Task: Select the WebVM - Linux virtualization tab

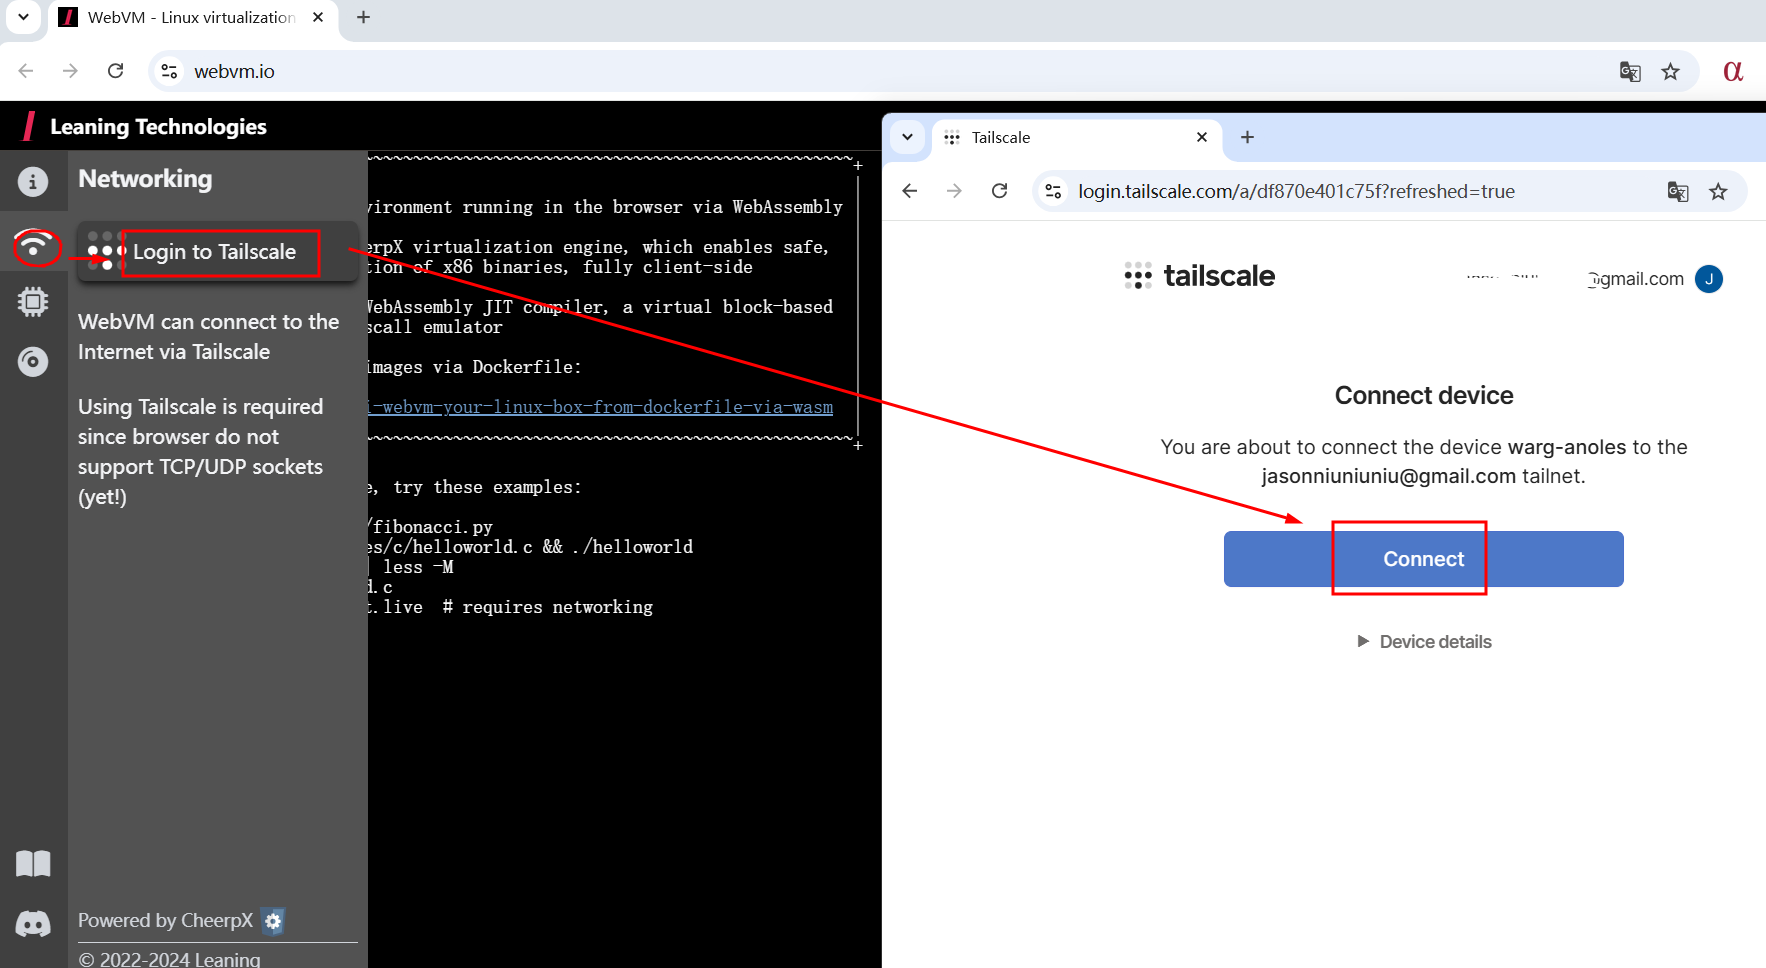Action: (x=190, y=17)
